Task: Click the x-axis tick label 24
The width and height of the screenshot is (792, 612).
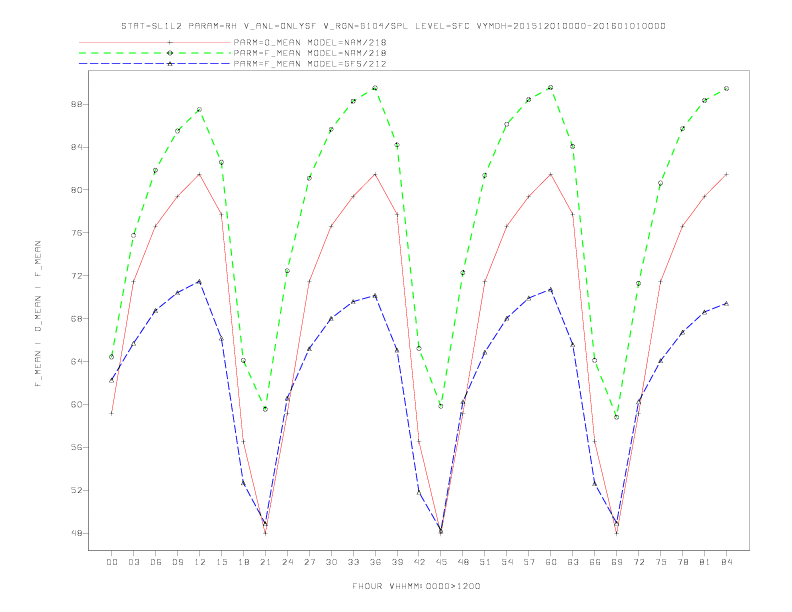Action: pos(287,562)
